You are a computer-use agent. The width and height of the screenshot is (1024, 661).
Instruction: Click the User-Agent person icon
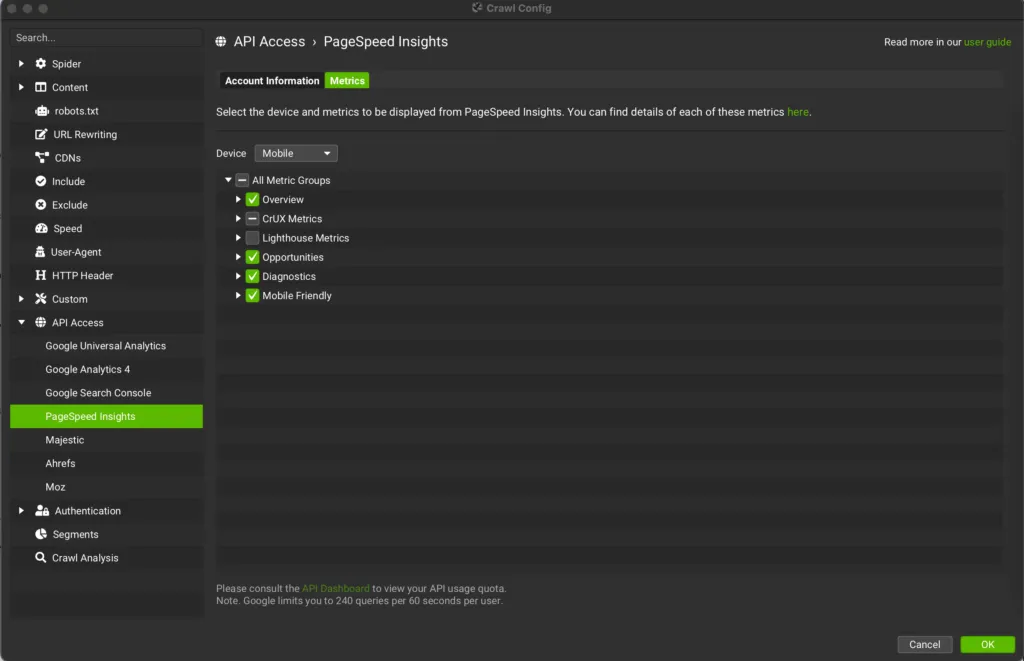[x=40, y=251]
